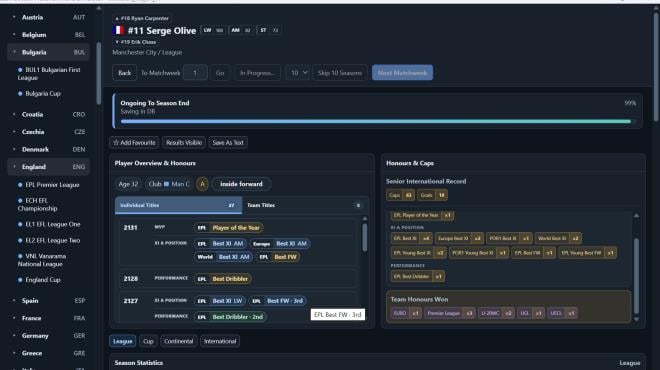Expand the Austria country entry
Screen dimensions: 660x370
pyautogui.click(x=48, y=17)
